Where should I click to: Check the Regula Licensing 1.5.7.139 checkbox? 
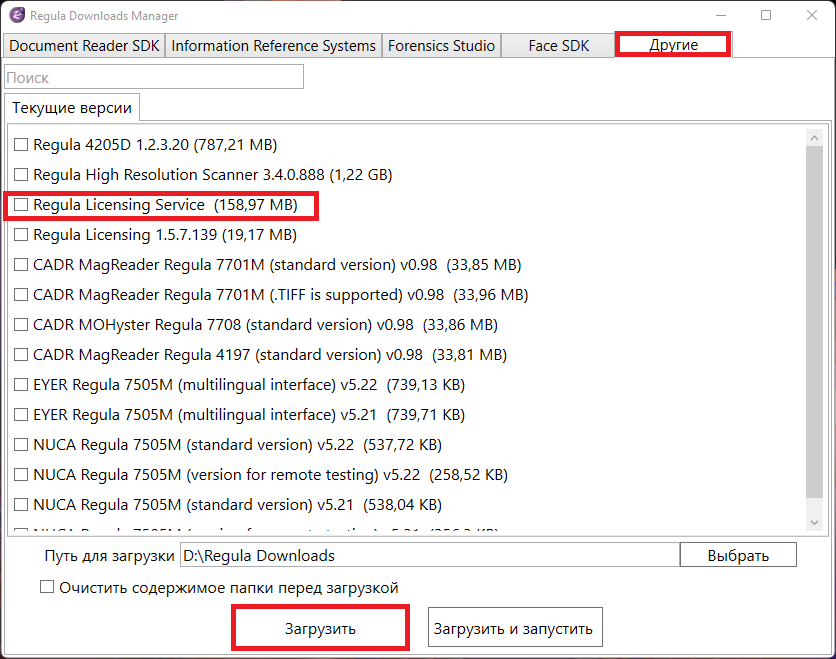(21, 235)
